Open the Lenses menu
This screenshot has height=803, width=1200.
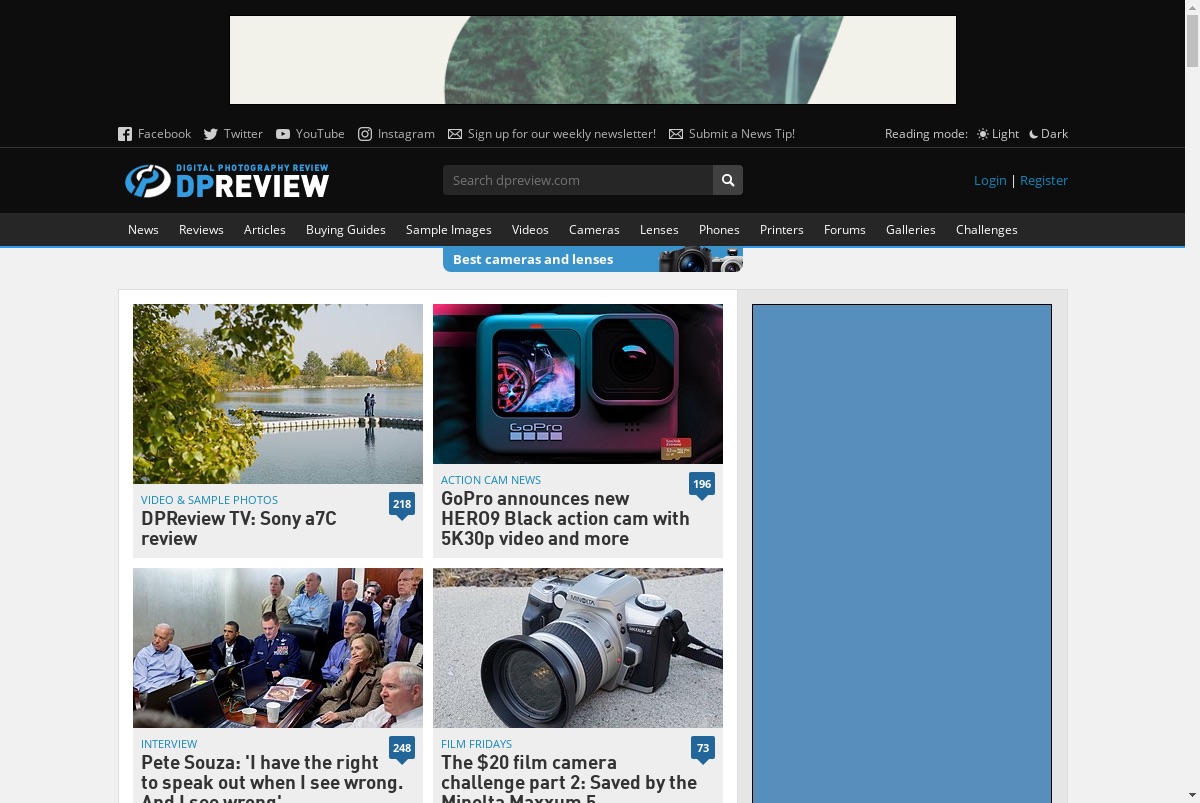(659, 230)
